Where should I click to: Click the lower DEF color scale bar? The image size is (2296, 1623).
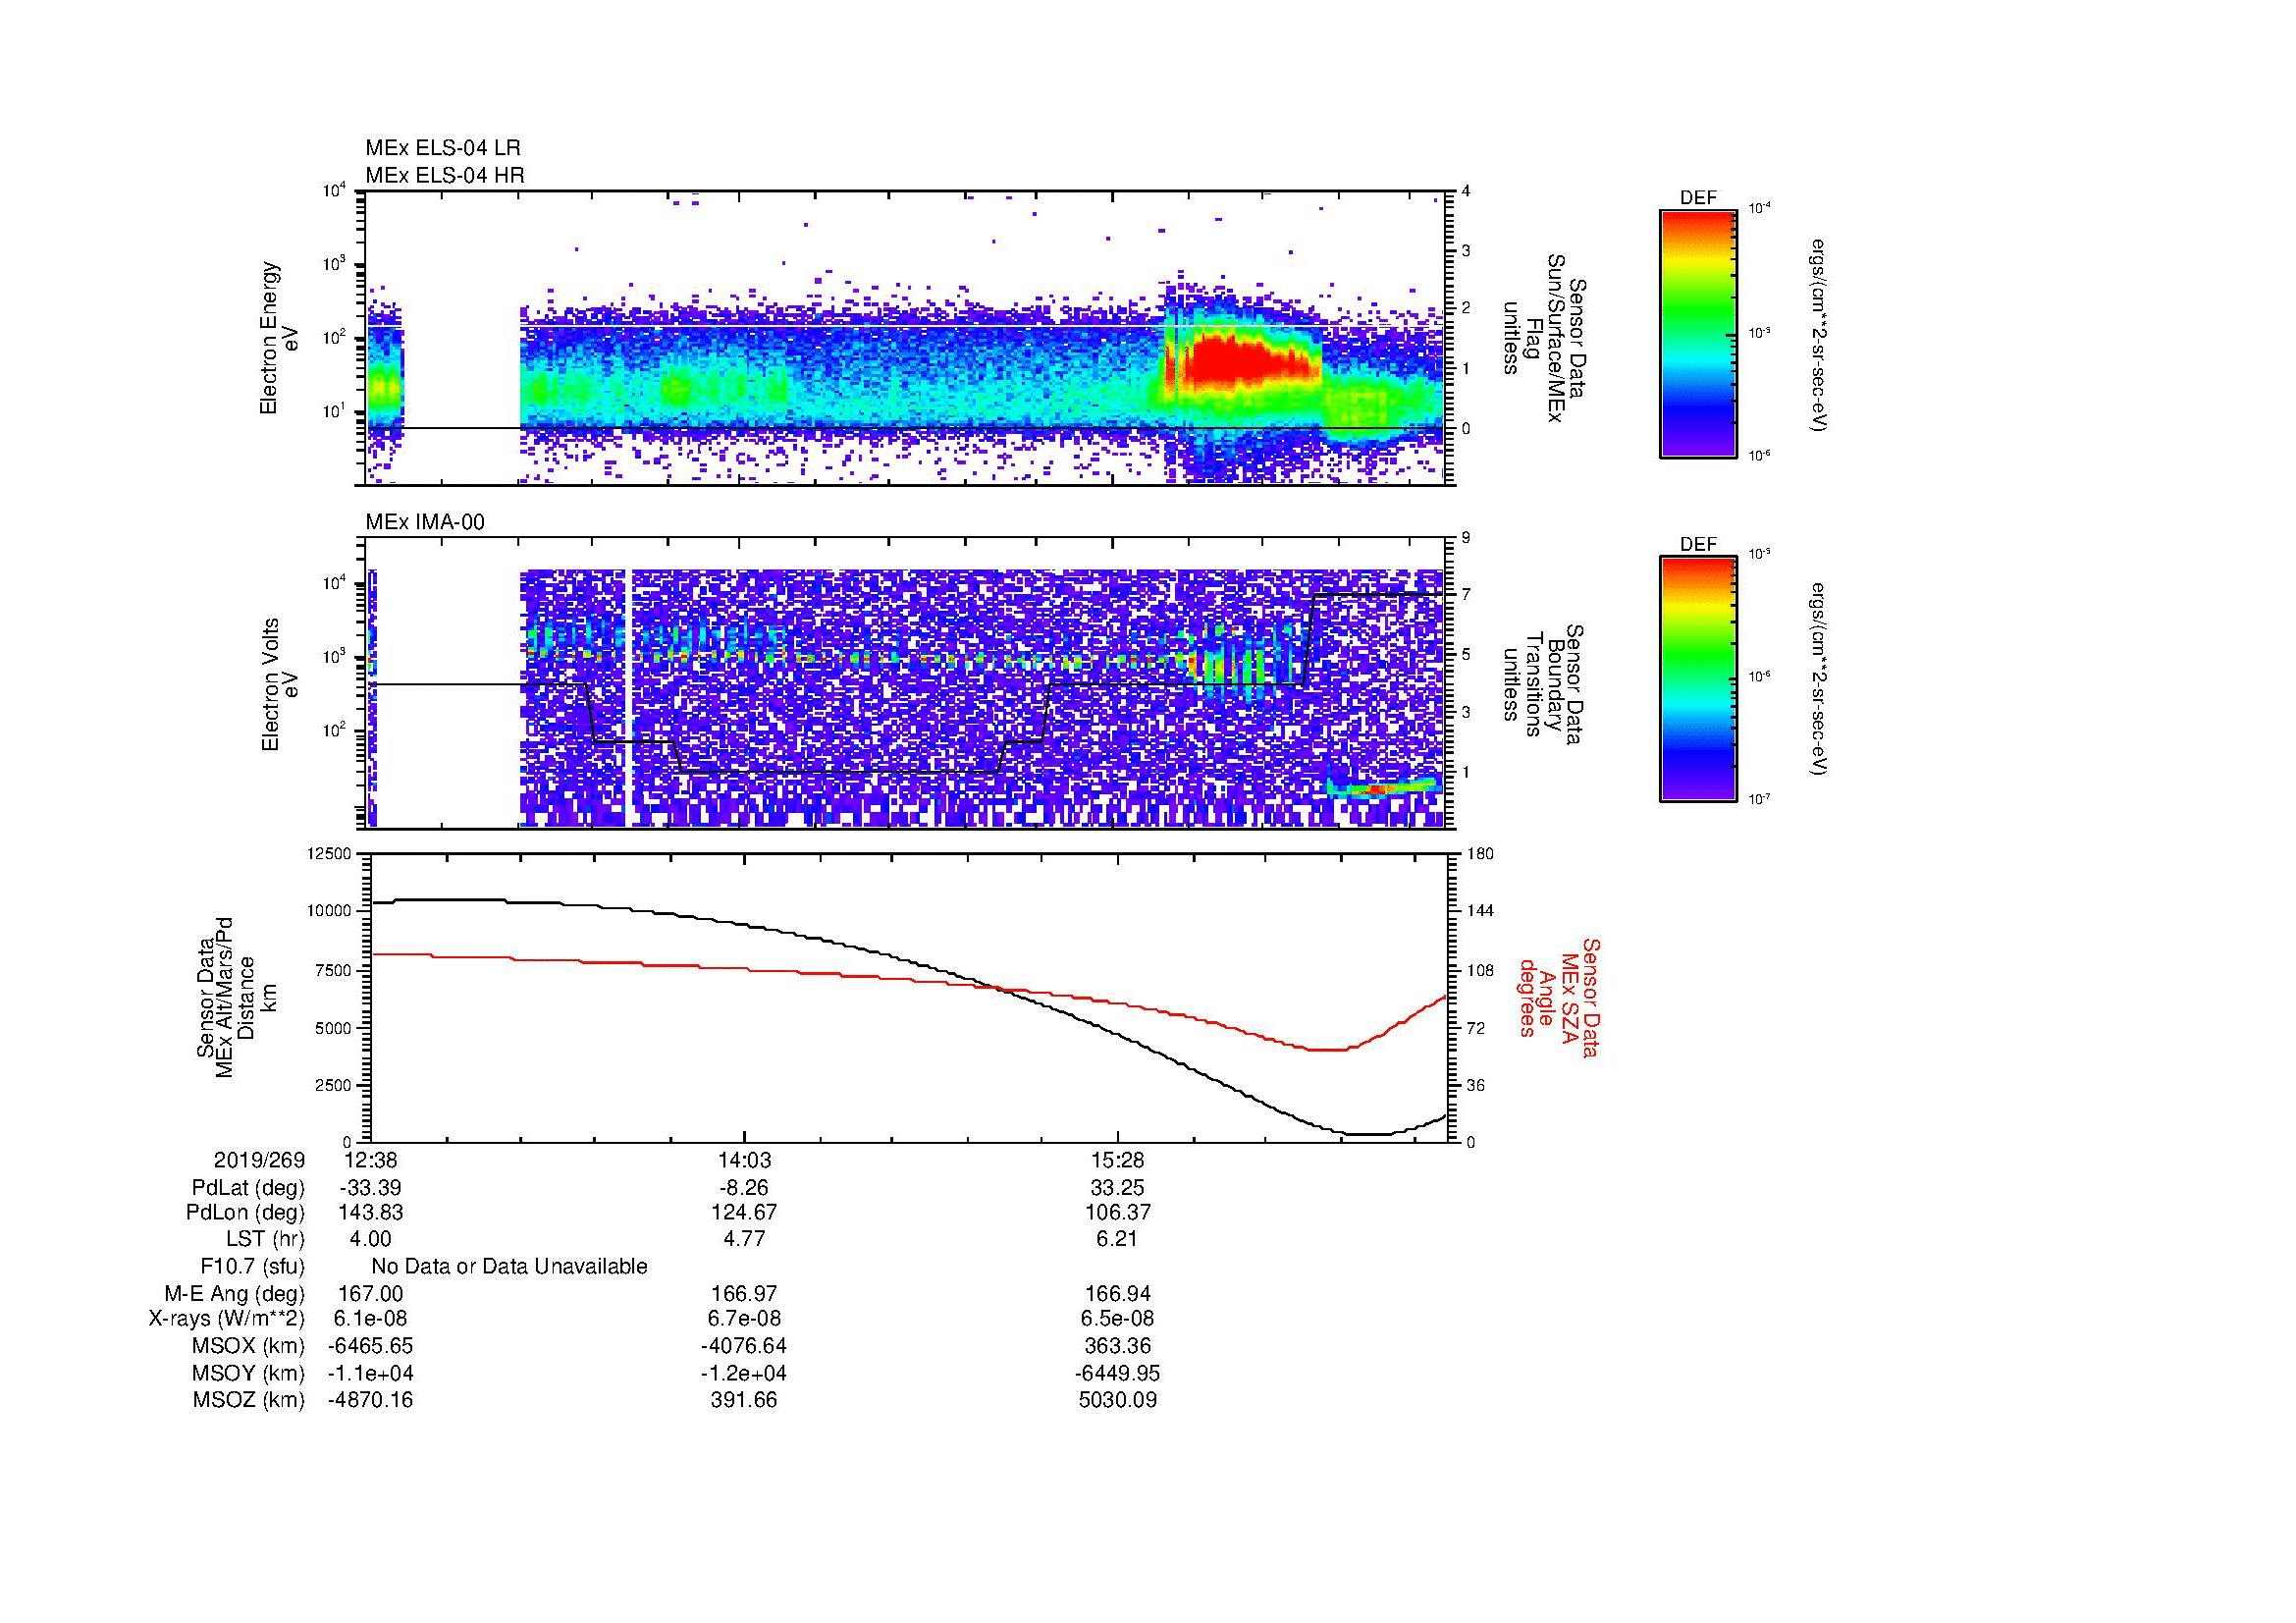(x=1698, y=679)
